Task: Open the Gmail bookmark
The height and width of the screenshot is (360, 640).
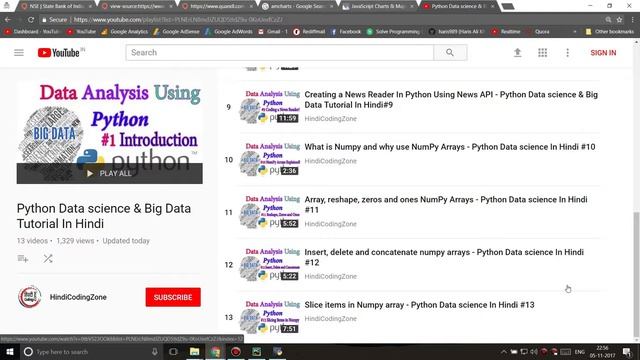Action: (x=273, y=31)
